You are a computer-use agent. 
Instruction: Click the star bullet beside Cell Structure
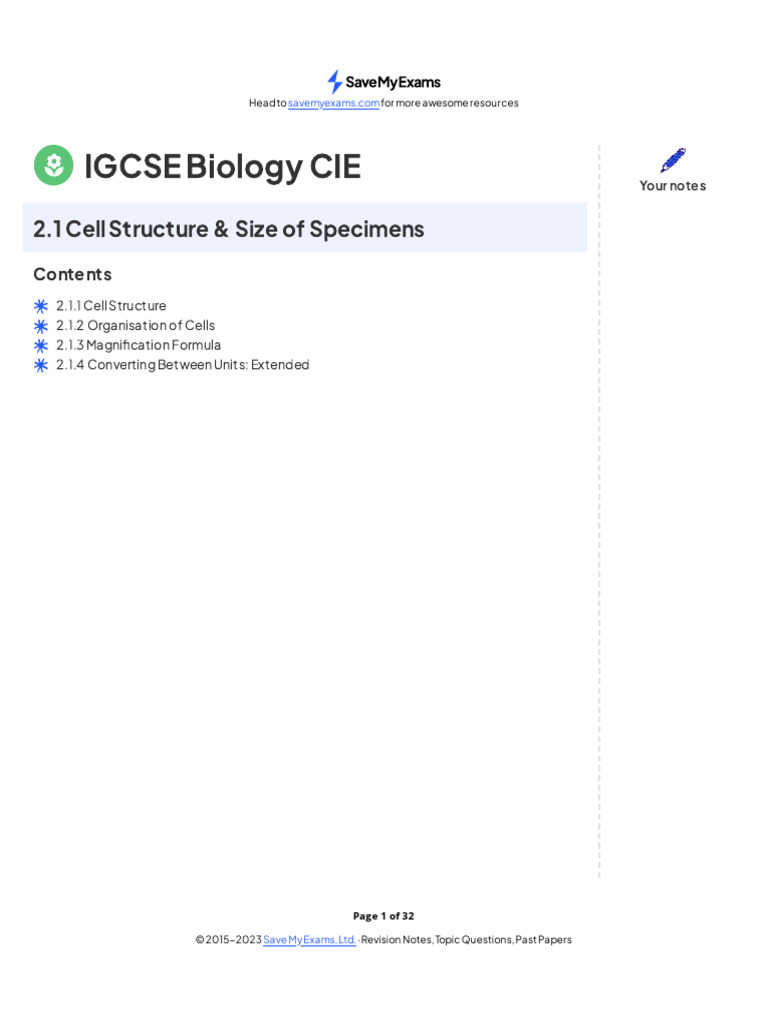coord(41,306)
